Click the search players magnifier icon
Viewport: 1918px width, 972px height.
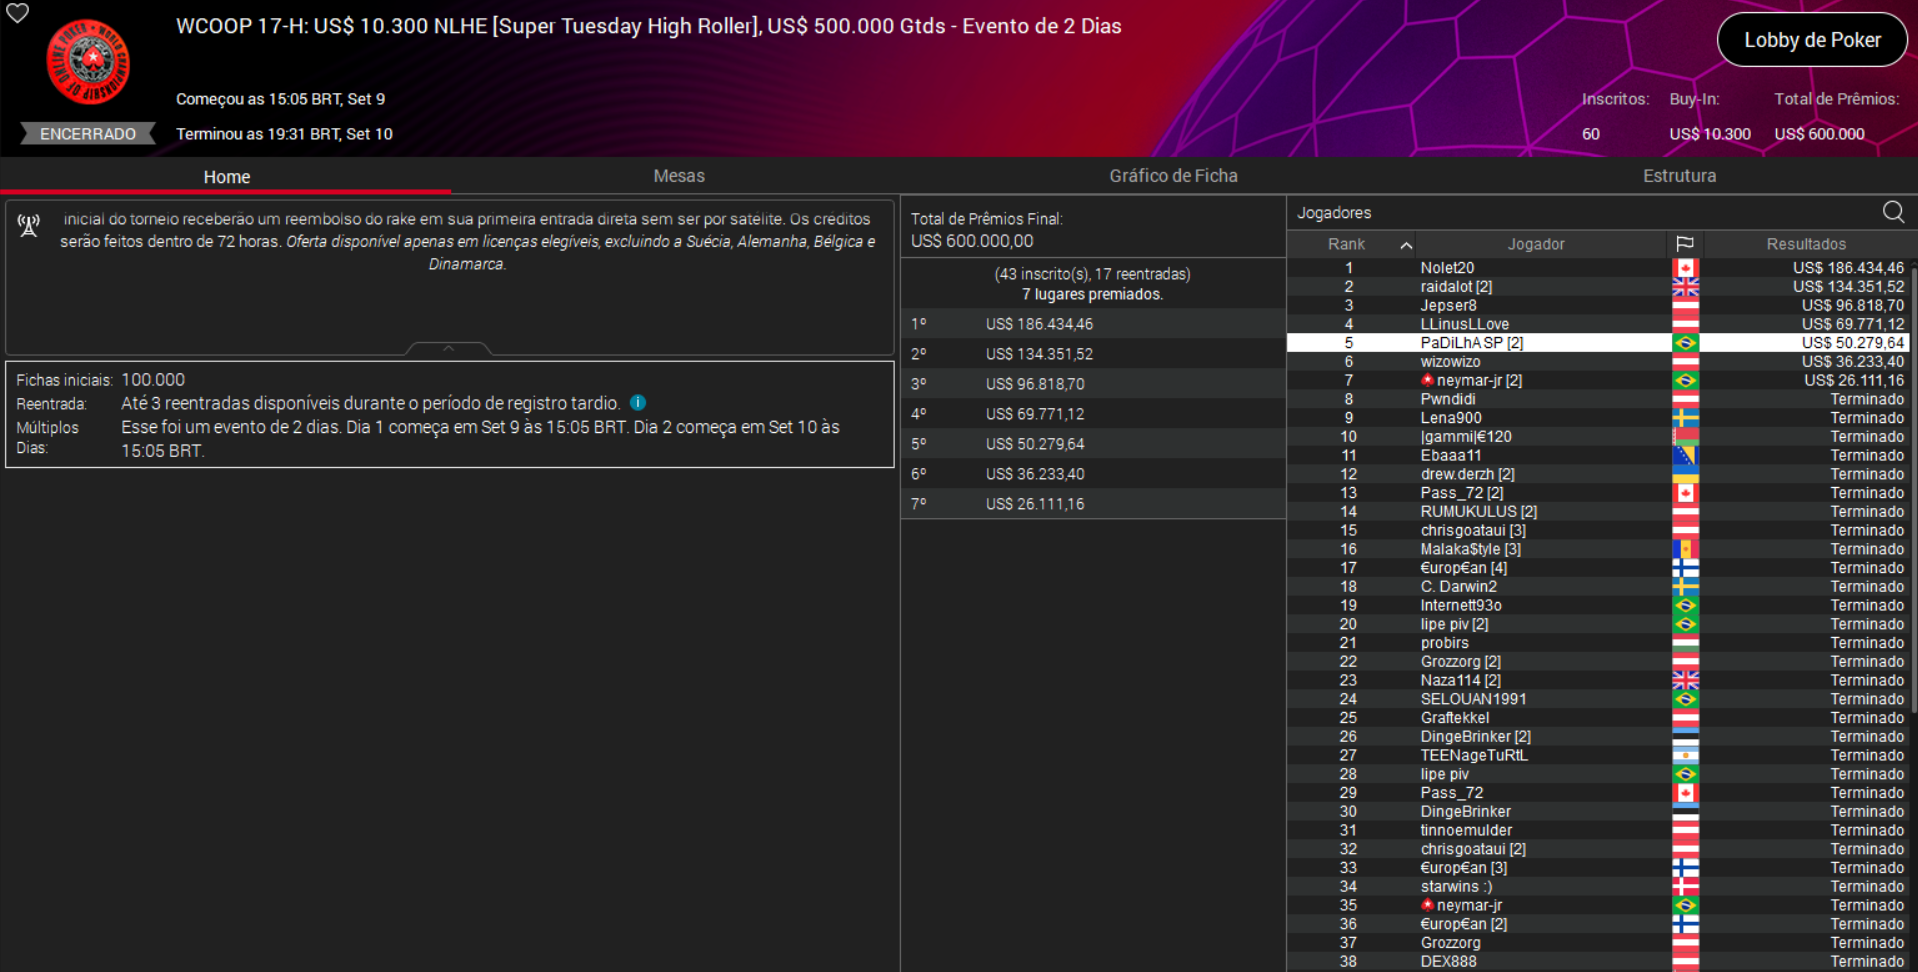pos(1892,212)
